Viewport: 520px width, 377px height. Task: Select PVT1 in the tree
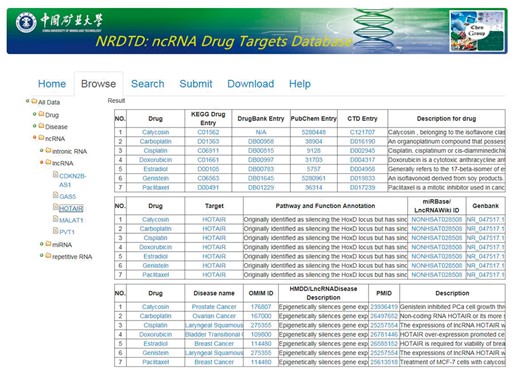67,232
